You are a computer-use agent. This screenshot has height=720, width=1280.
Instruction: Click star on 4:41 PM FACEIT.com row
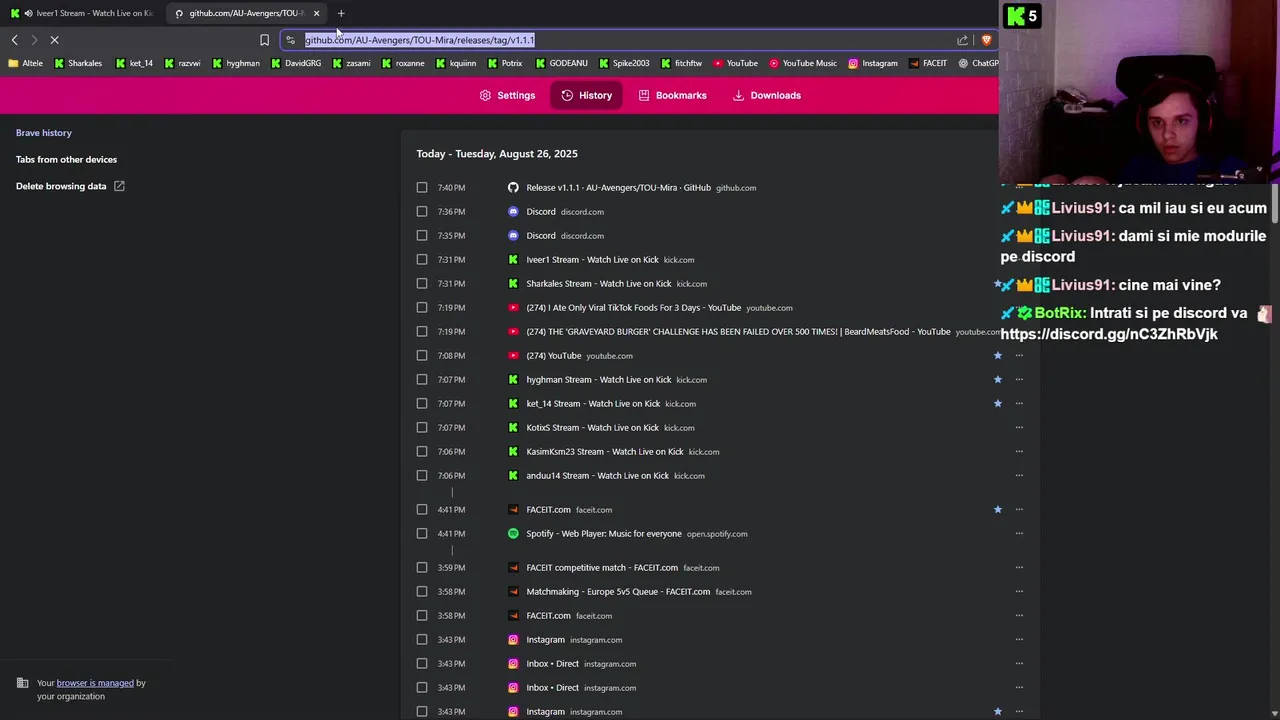997,510
